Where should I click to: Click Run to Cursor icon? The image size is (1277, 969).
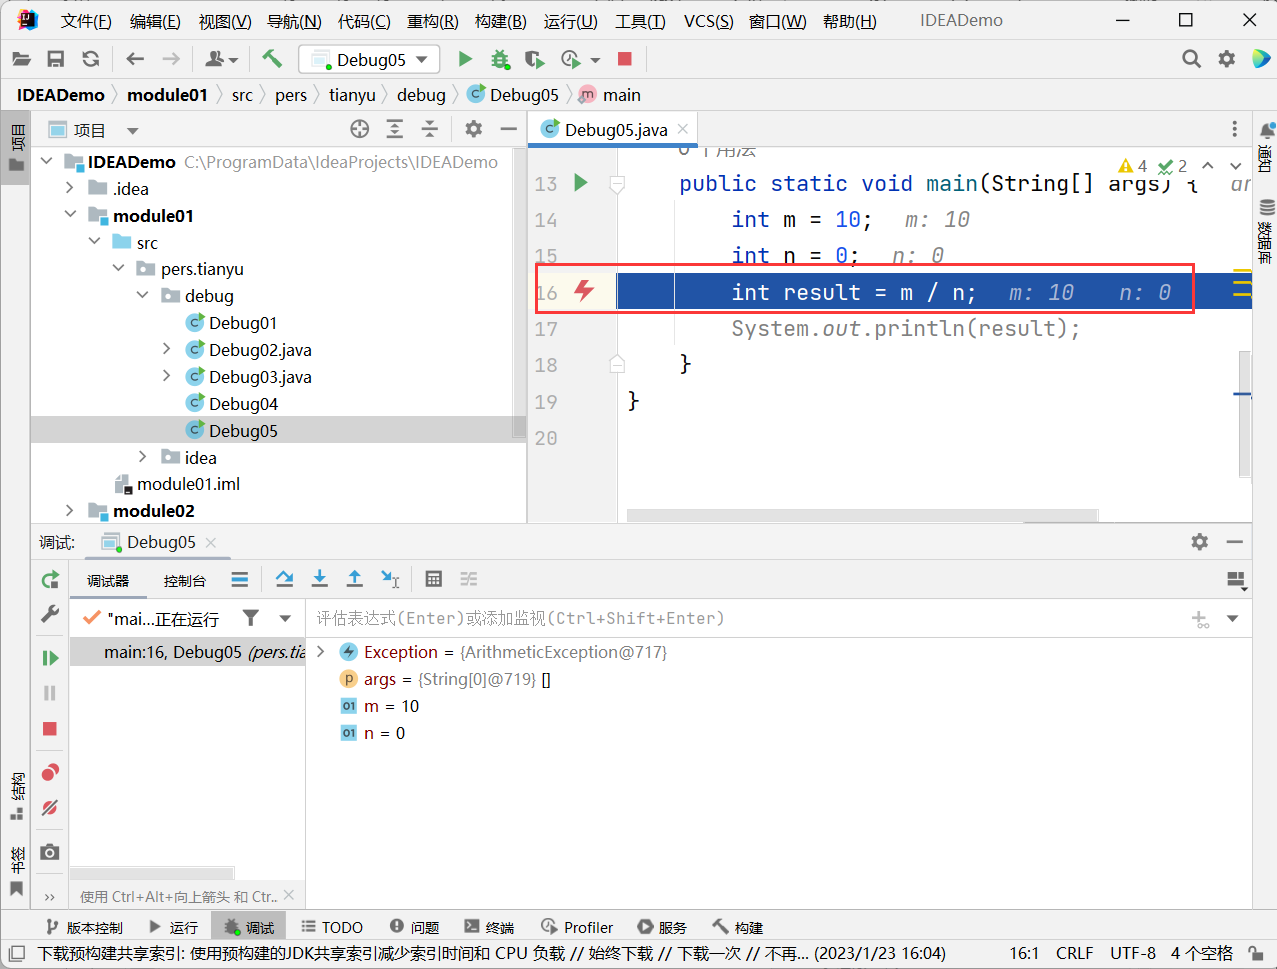[390, 579]
